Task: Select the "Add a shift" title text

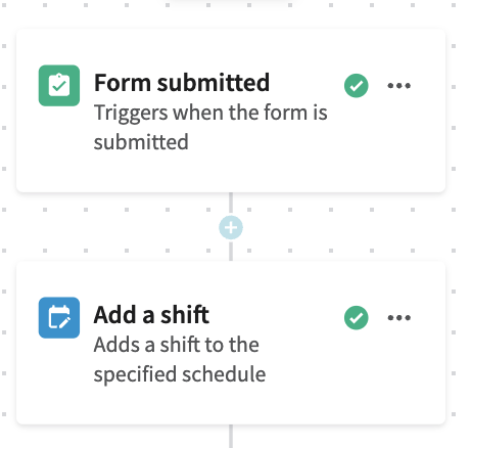Action: [151, 314]
